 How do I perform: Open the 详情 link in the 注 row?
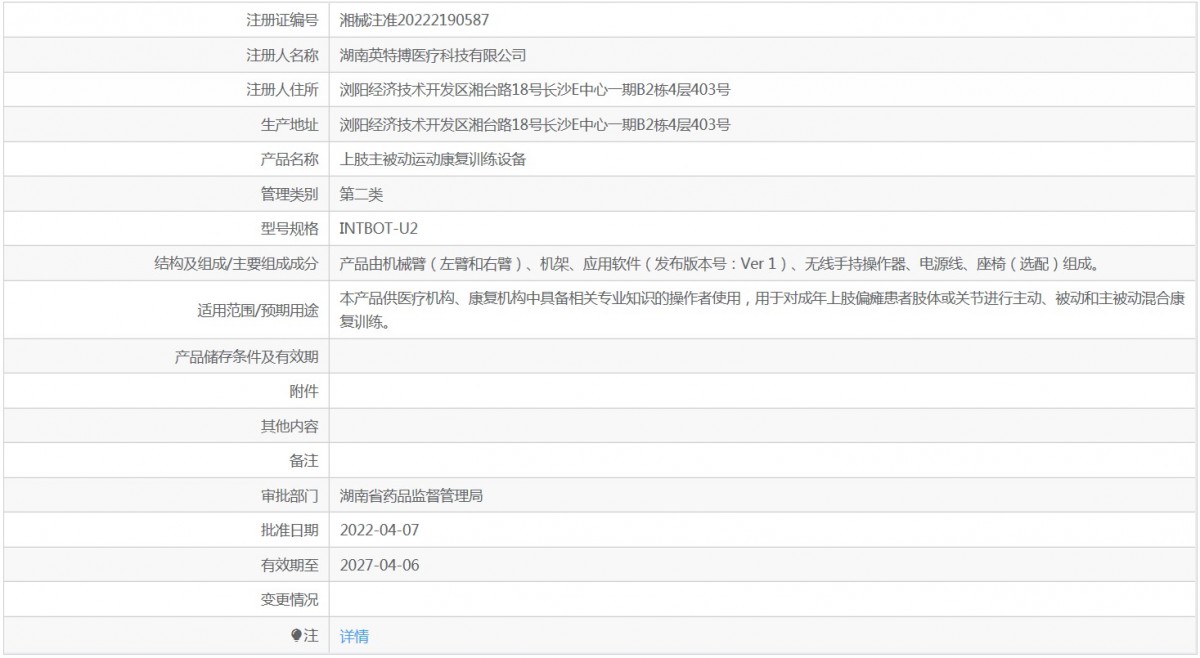pos(354,636)
